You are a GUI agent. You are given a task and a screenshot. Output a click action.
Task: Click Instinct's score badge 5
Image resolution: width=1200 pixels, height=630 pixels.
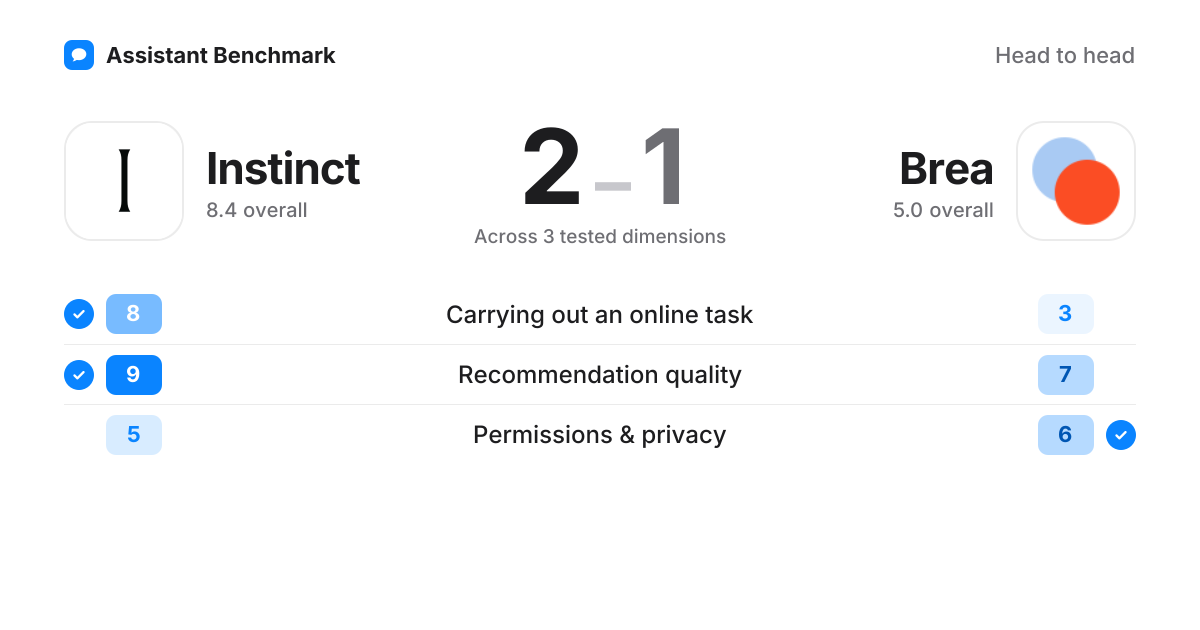pyautogui.click(x=134, y=435)
